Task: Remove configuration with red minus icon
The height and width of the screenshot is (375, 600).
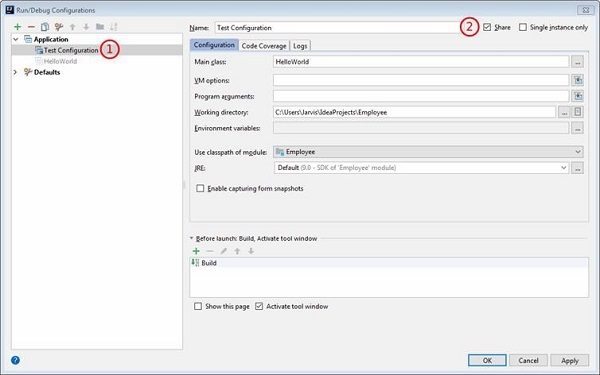Action: click(x=31, y=27)
